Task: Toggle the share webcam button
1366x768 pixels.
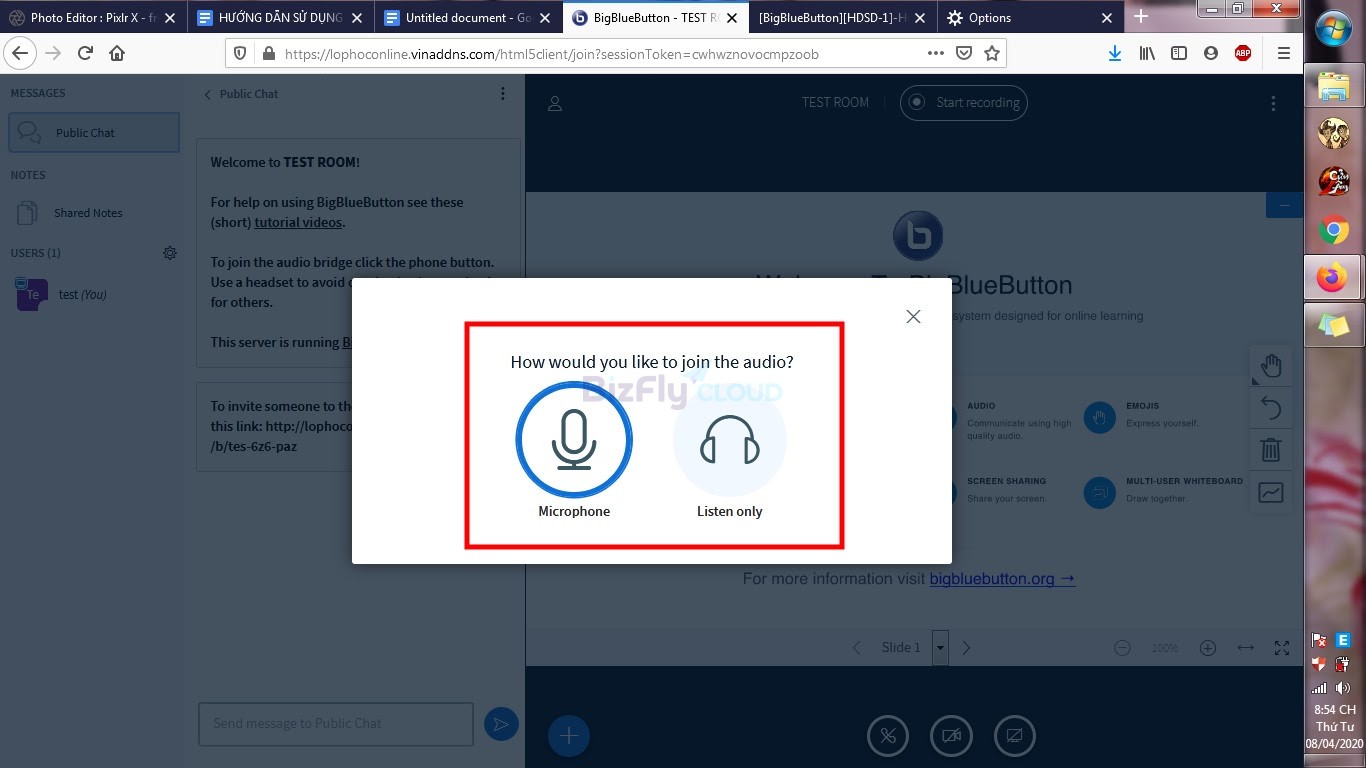Action: [x=951, y=736]
